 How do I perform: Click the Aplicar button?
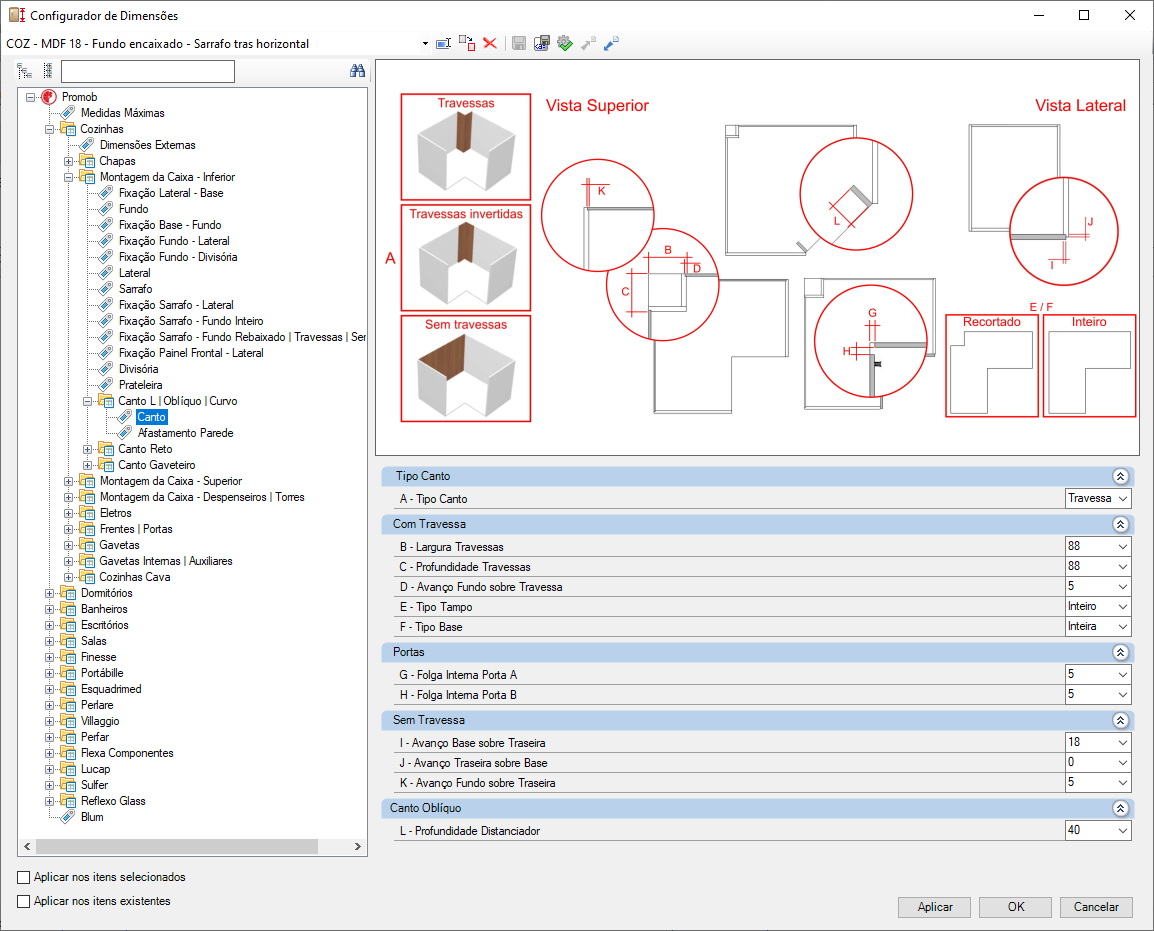[x=935, y=907]
